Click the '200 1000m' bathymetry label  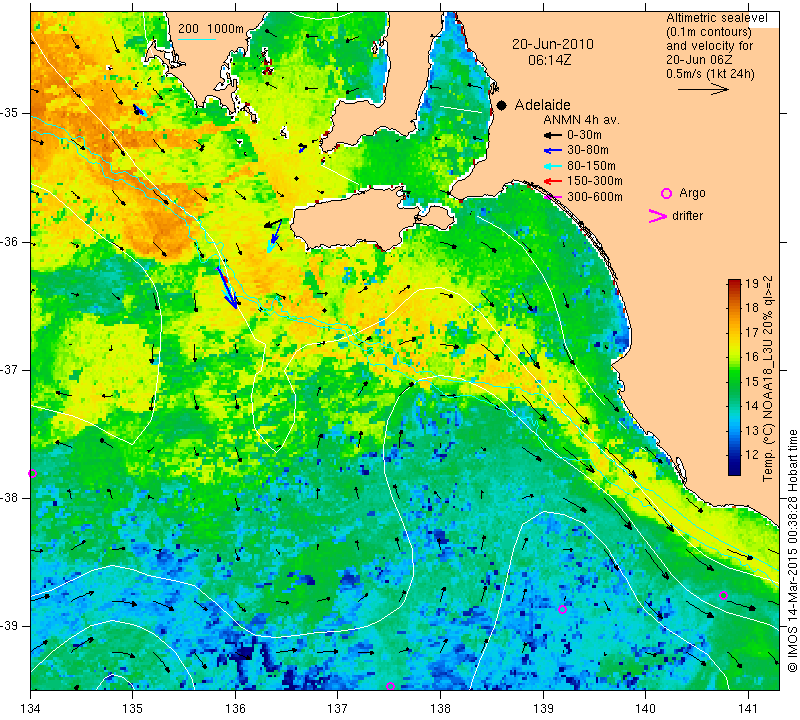[x=211, y=29]
